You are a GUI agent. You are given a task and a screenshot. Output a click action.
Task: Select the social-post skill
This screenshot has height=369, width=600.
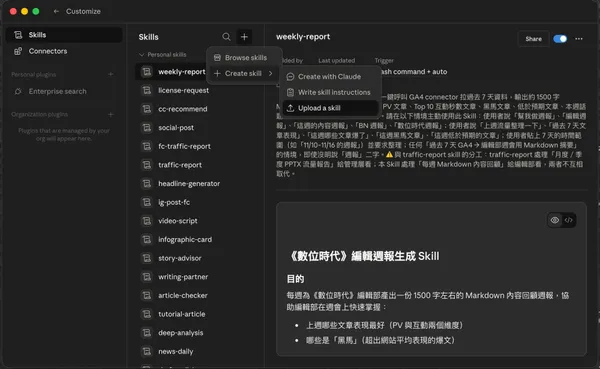tap(196, 127)
